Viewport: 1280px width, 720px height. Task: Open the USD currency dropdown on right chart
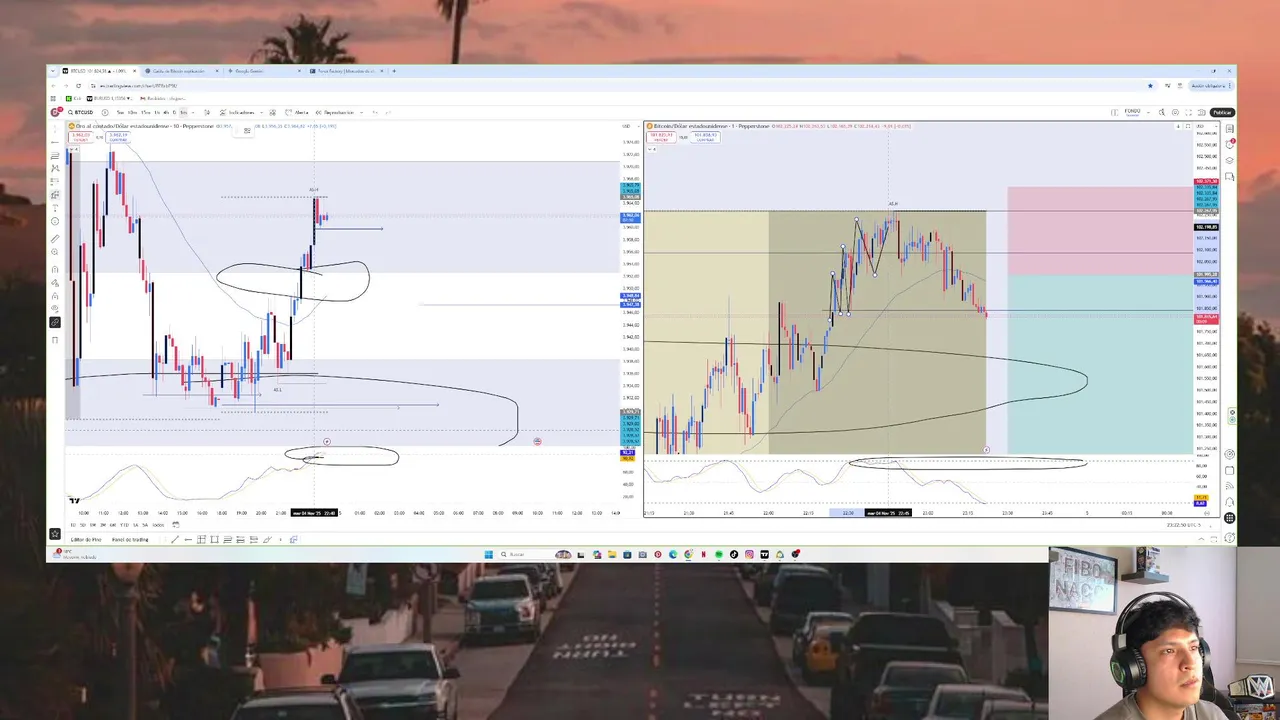pos(1207,126)
